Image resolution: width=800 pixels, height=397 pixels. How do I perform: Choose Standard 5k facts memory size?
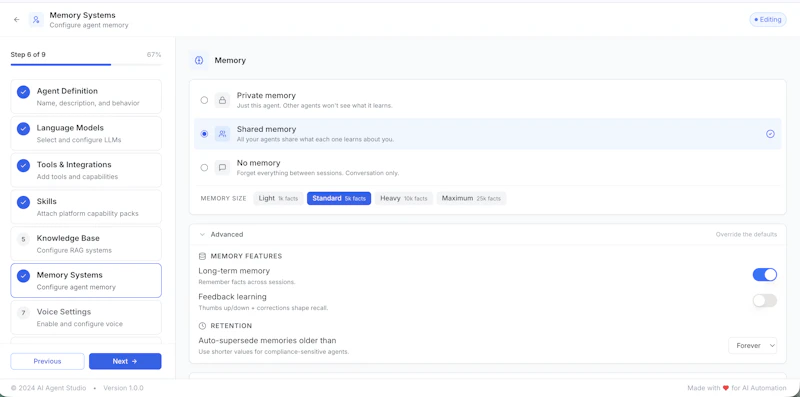pos(339,198)
